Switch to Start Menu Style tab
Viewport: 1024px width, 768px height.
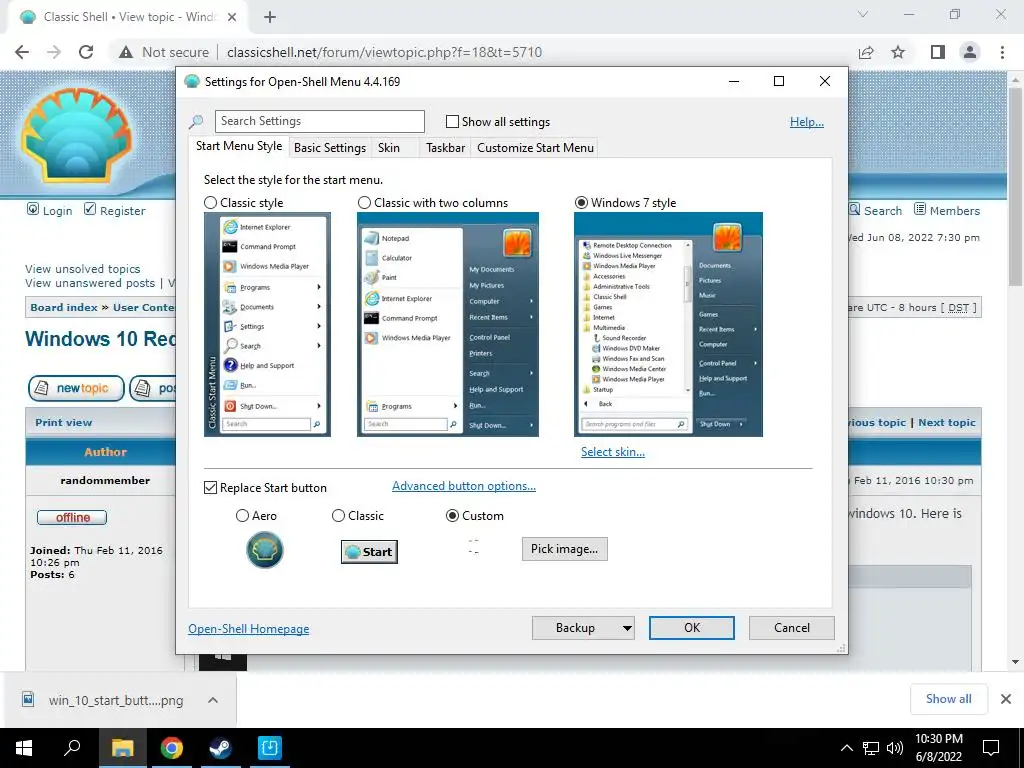(x=239, y=146)
